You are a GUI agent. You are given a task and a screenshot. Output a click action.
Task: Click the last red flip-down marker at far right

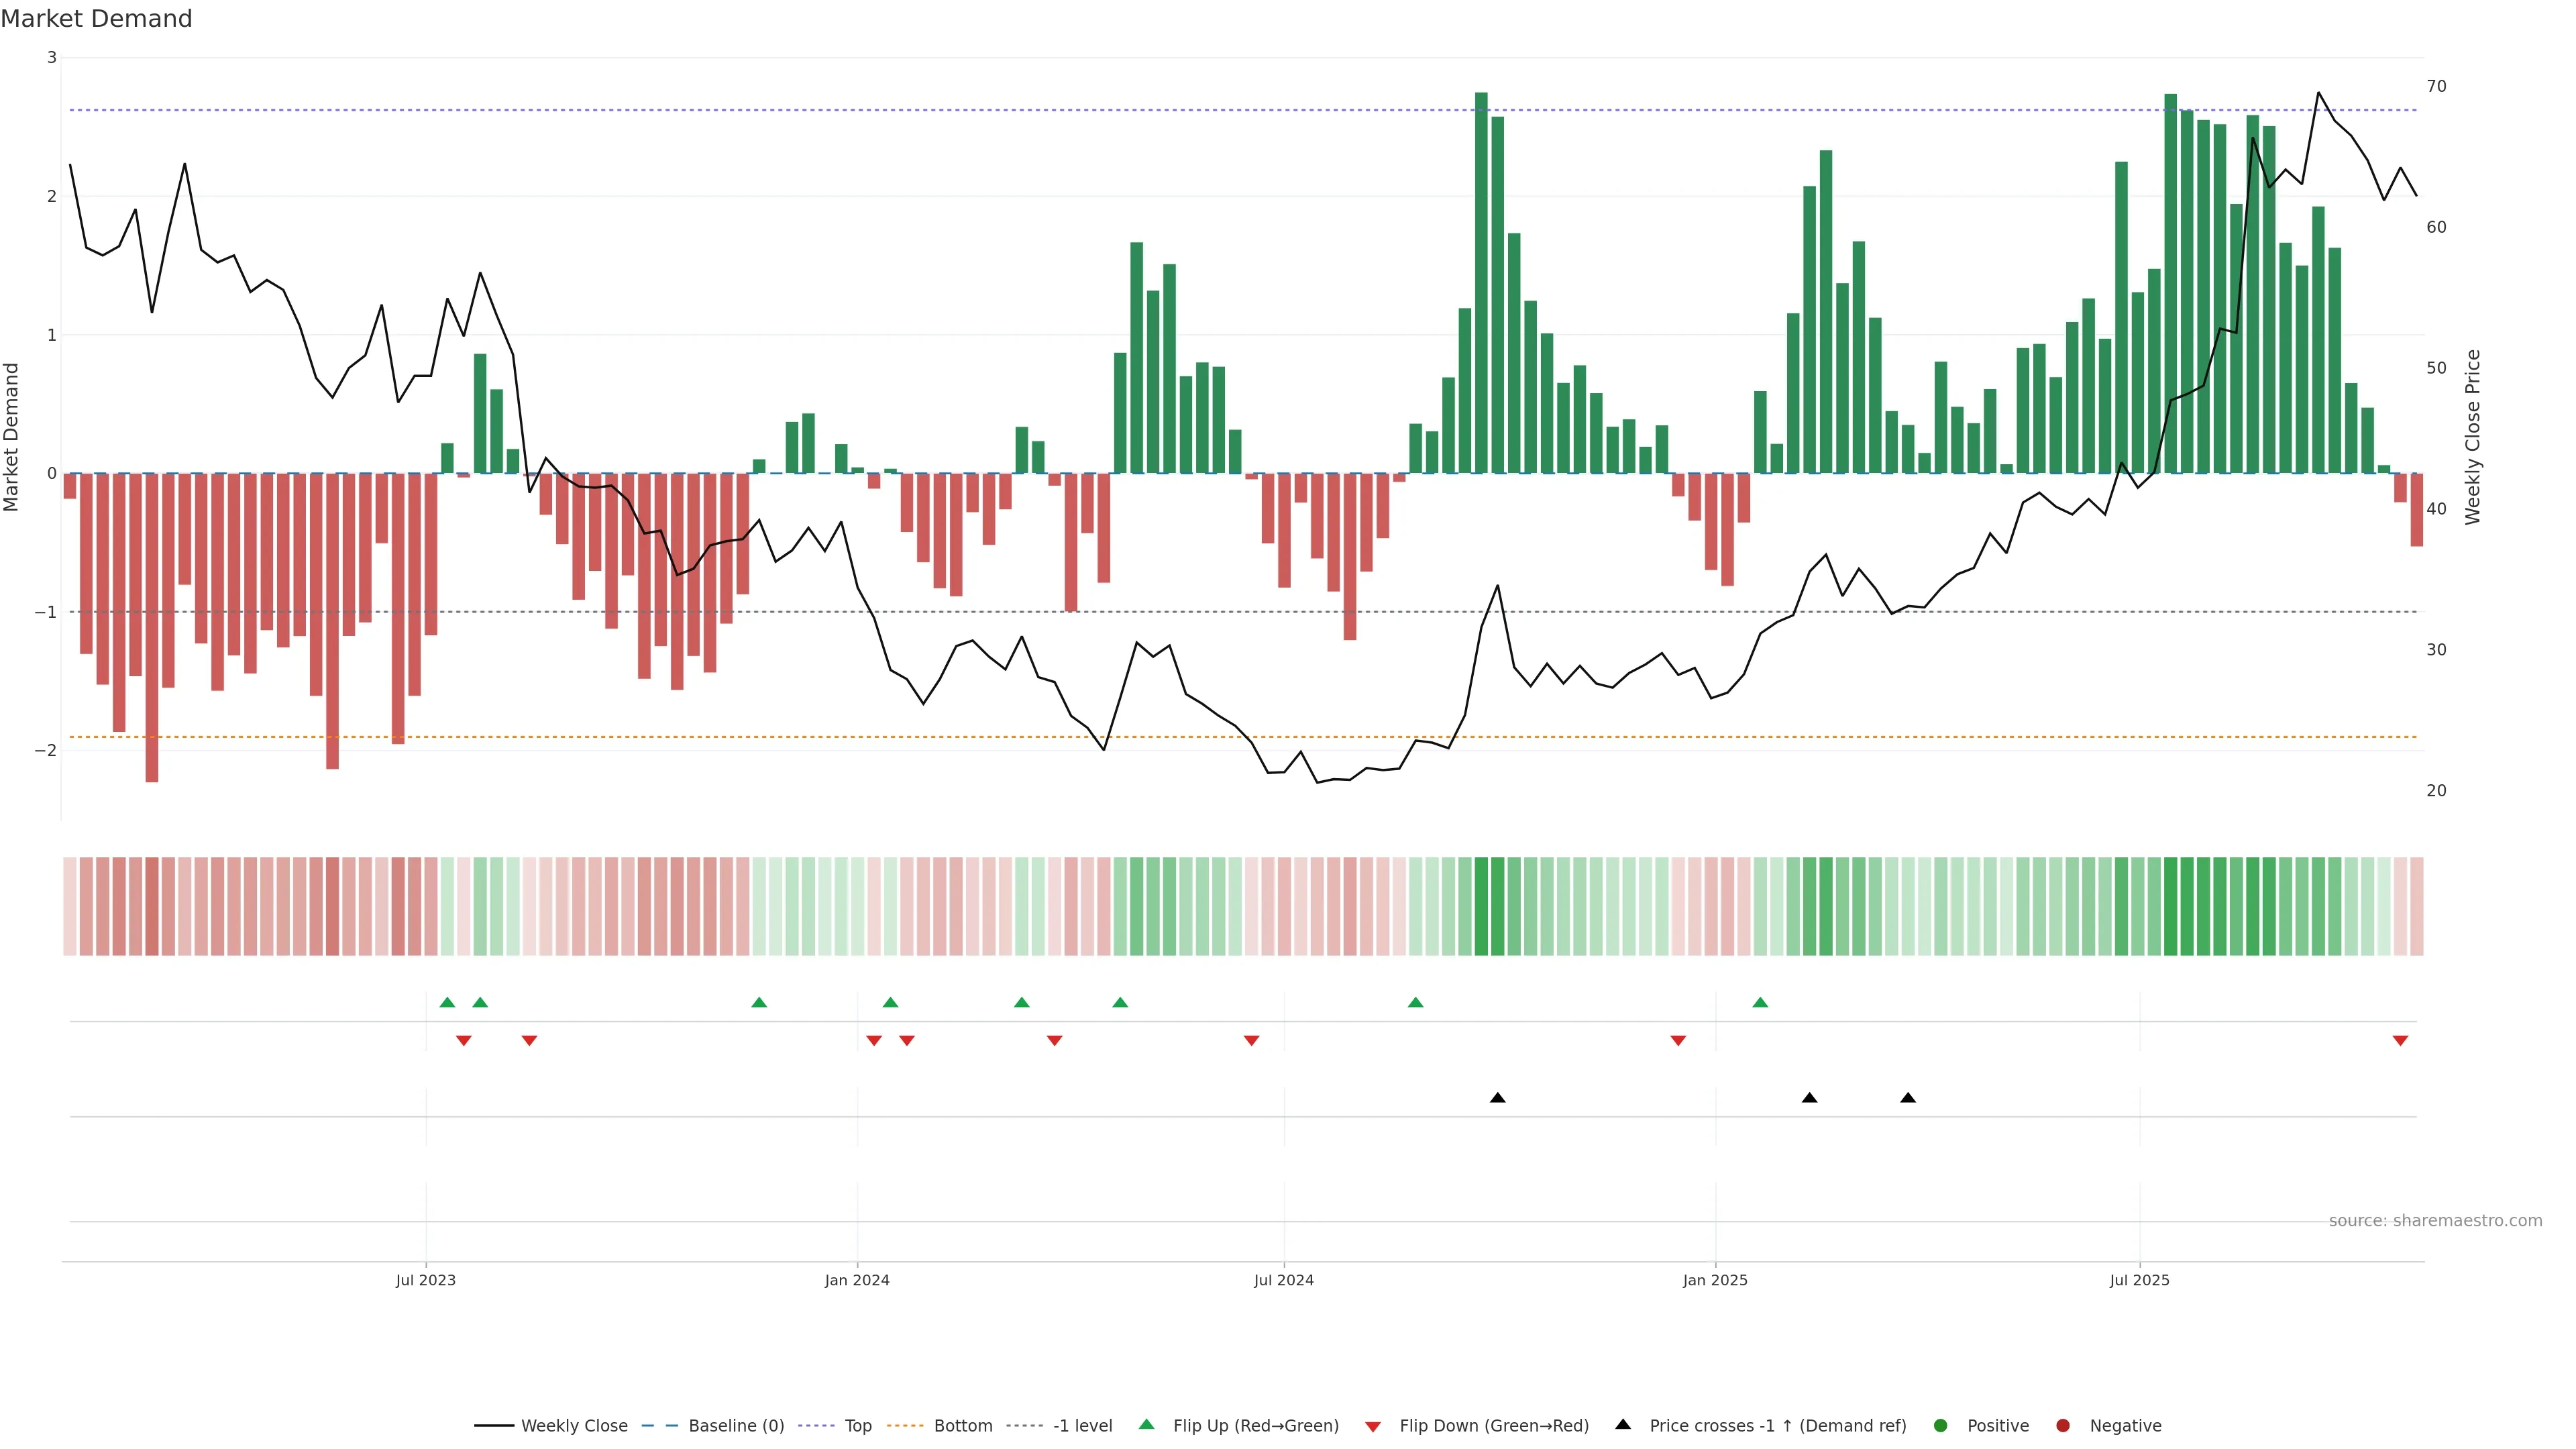2400,1041
